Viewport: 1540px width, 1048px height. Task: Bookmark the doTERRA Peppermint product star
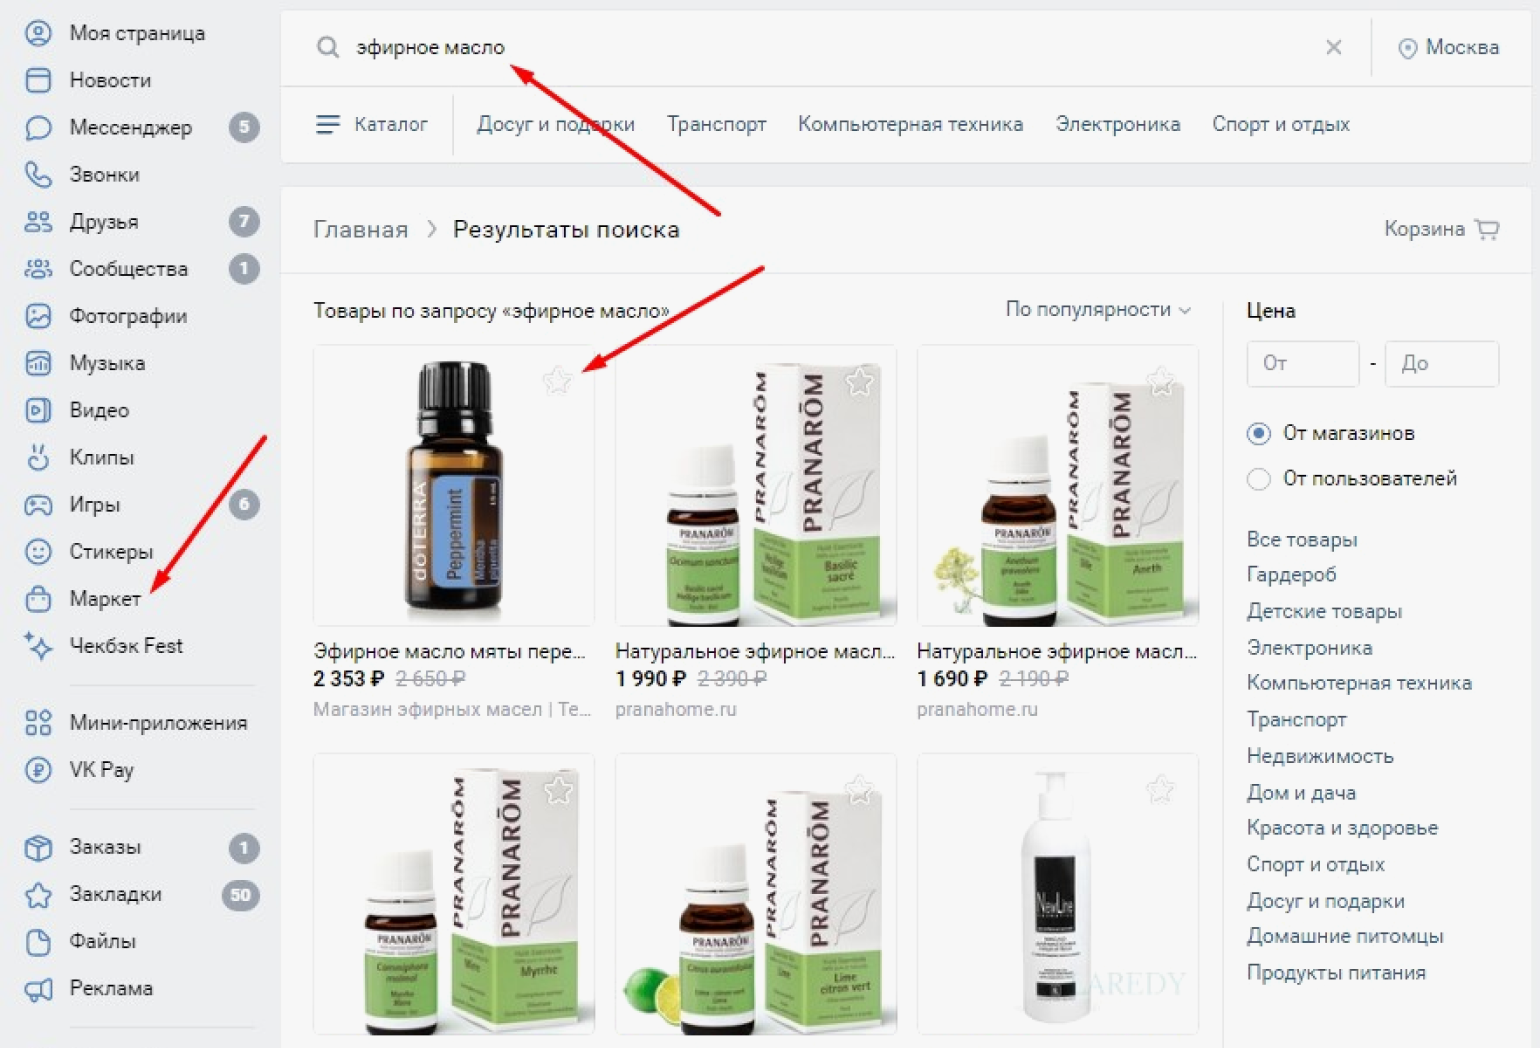[x=557, y=380]
